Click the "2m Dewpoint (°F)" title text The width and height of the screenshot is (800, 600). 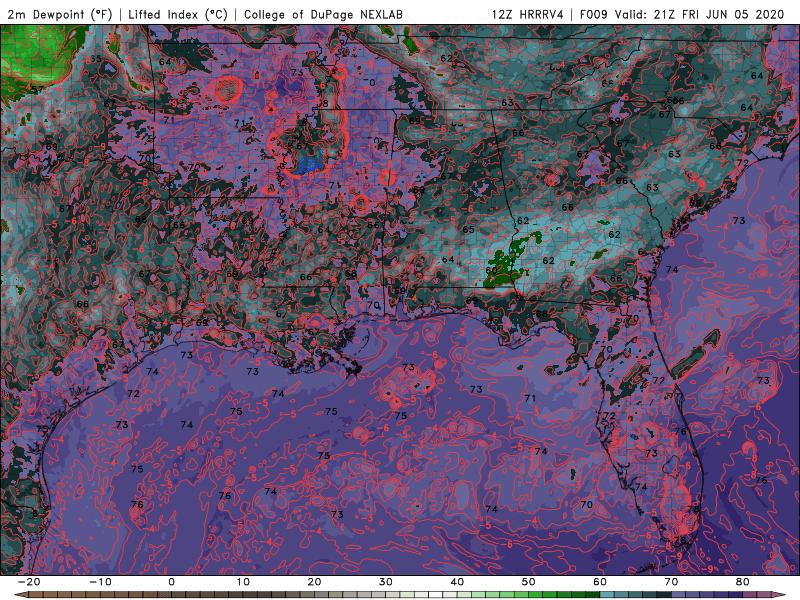60,14
